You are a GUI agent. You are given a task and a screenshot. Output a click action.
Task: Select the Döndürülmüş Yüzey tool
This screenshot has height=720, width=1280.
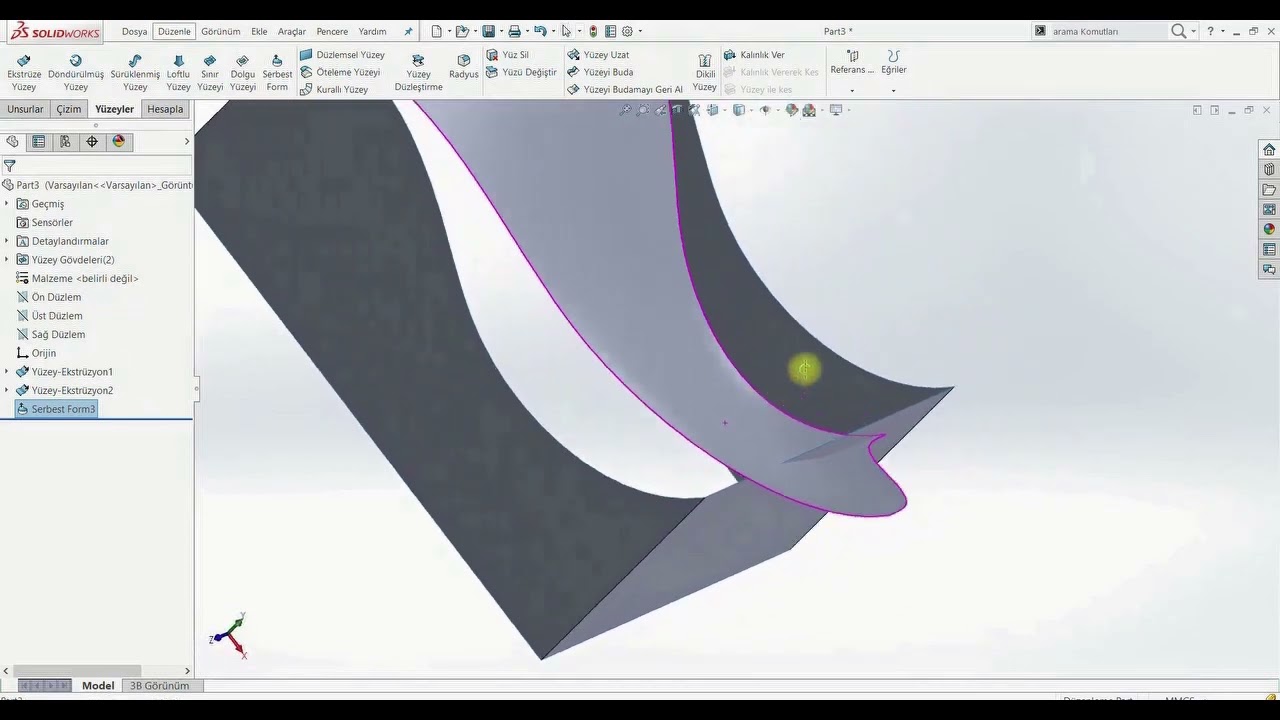tap(76, 73)
